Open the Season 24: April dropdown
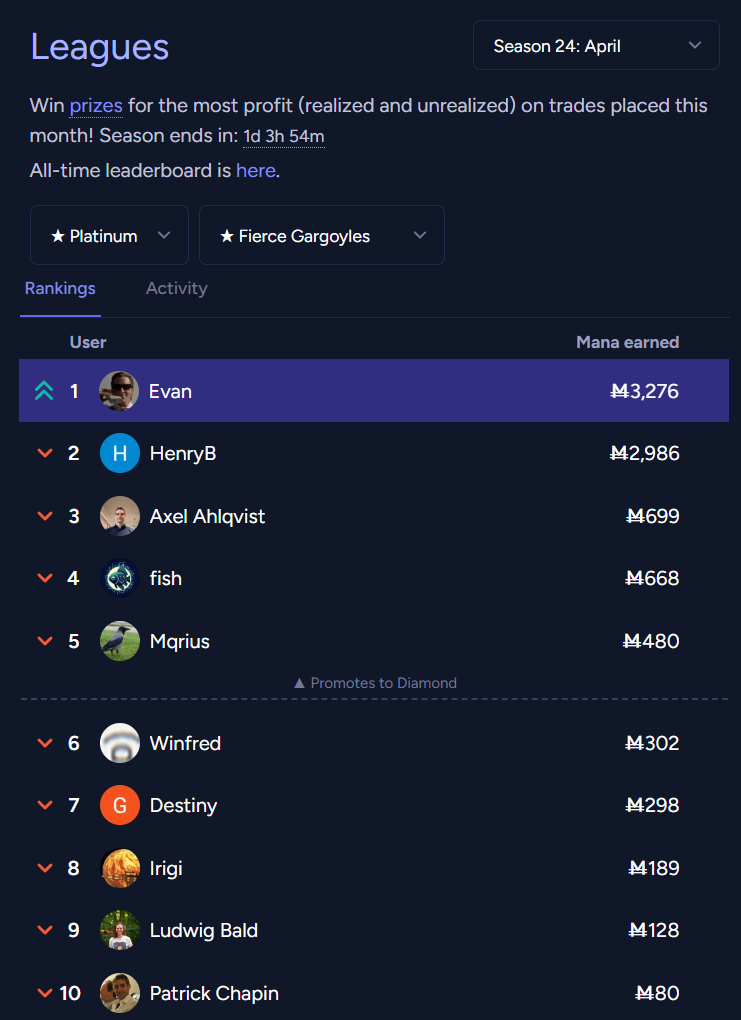Viewport: 741px width, 1020px height. pos(596,46)
